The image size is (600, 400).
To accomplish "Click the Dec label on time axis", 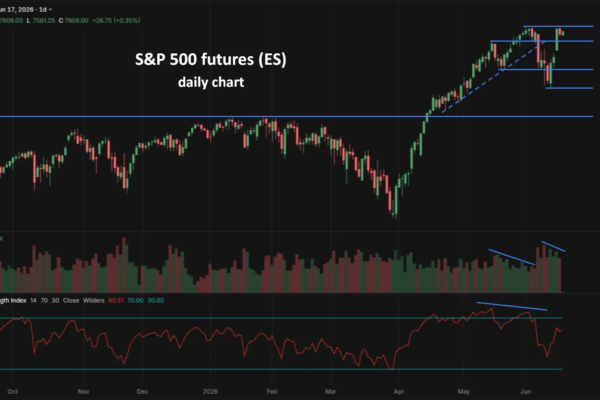I will [x=142, y=392].
